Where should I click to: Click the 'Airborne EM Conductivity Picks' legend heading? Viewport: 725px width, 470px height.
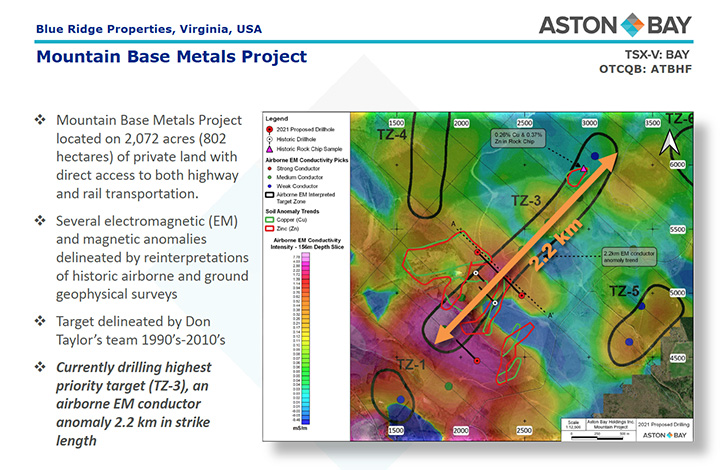[x=307, y=160]
